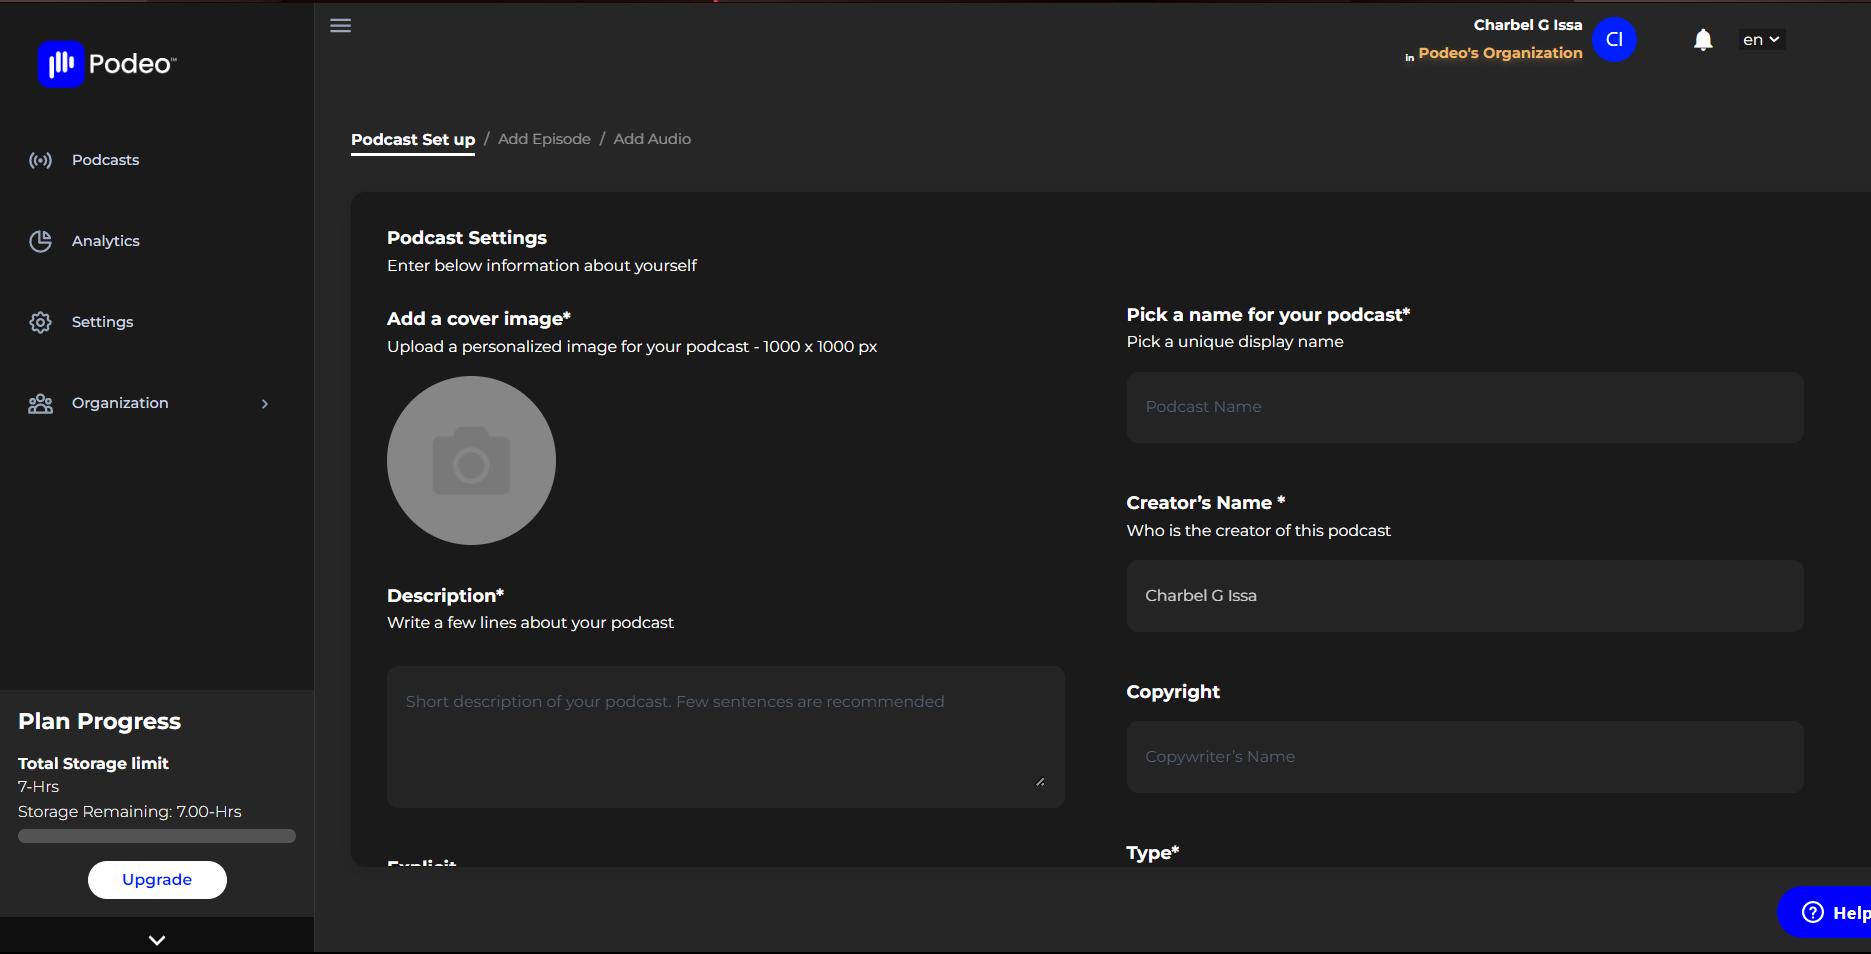This screenshot has width=1871, height=954.
Task: Click the Charbel G Issa username
Action: (x=1528, y=25)
